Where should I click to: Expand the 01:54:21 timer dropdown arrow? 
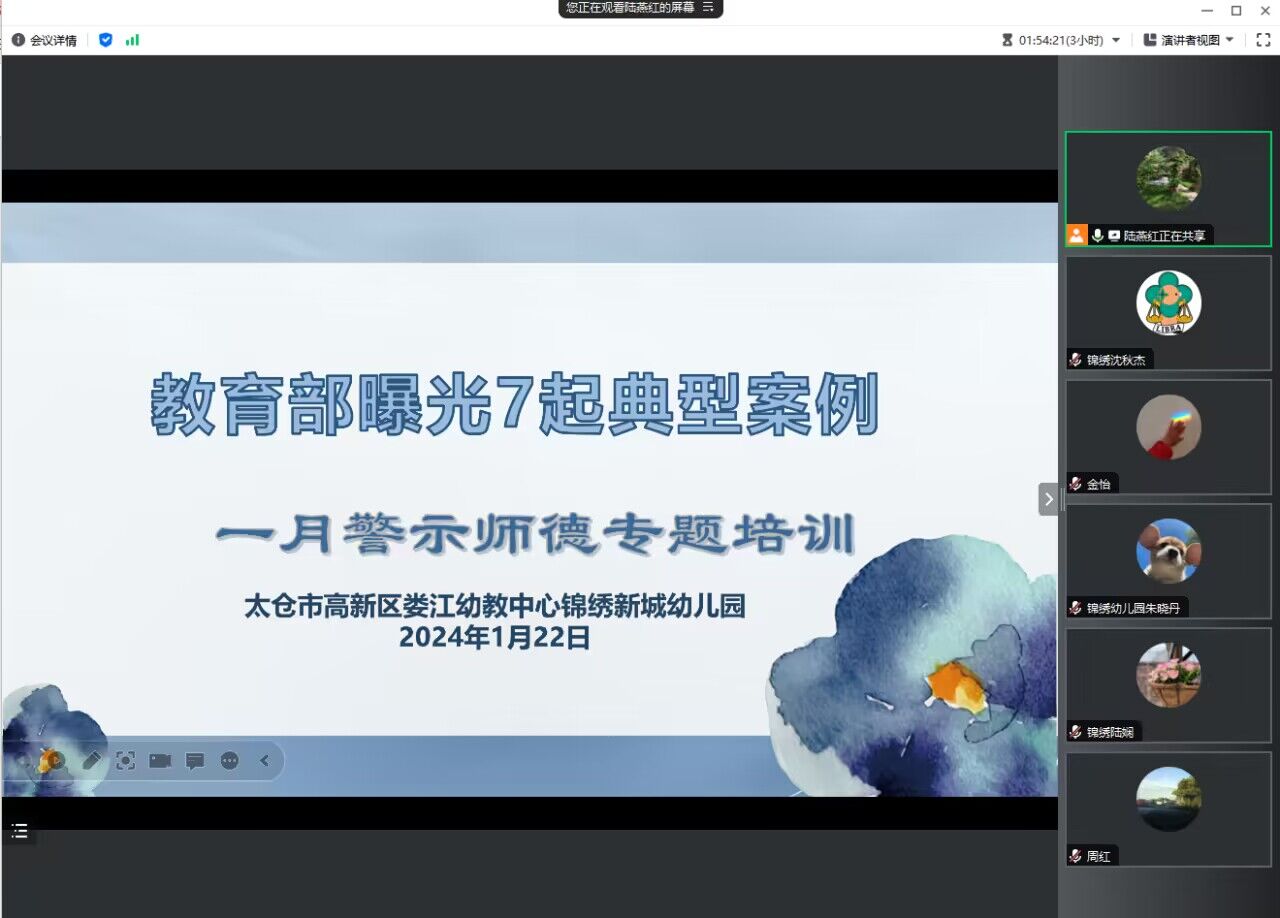tap(1116, 40)
